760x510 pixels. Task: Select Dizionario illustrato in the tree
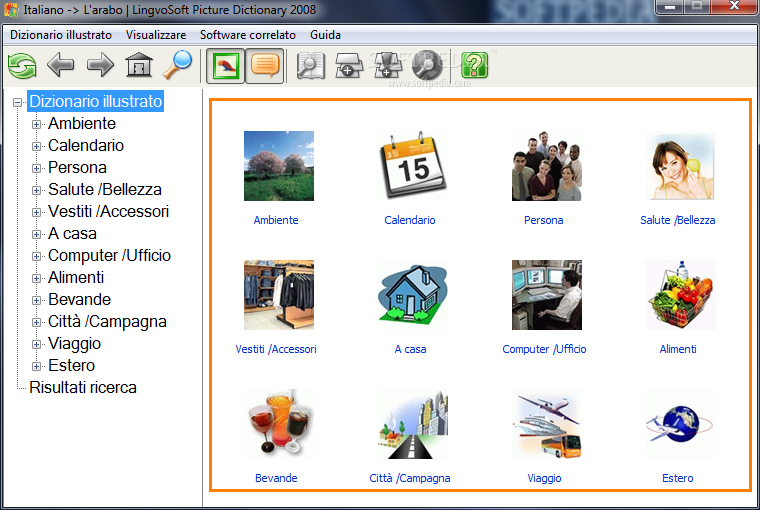(x=95, y=101)
